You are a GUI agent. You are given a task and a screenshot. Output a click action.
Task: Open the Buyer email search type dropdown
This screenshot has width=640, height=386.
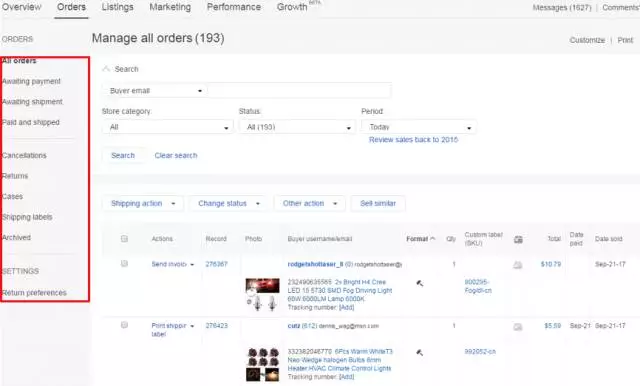coord(155,91)
